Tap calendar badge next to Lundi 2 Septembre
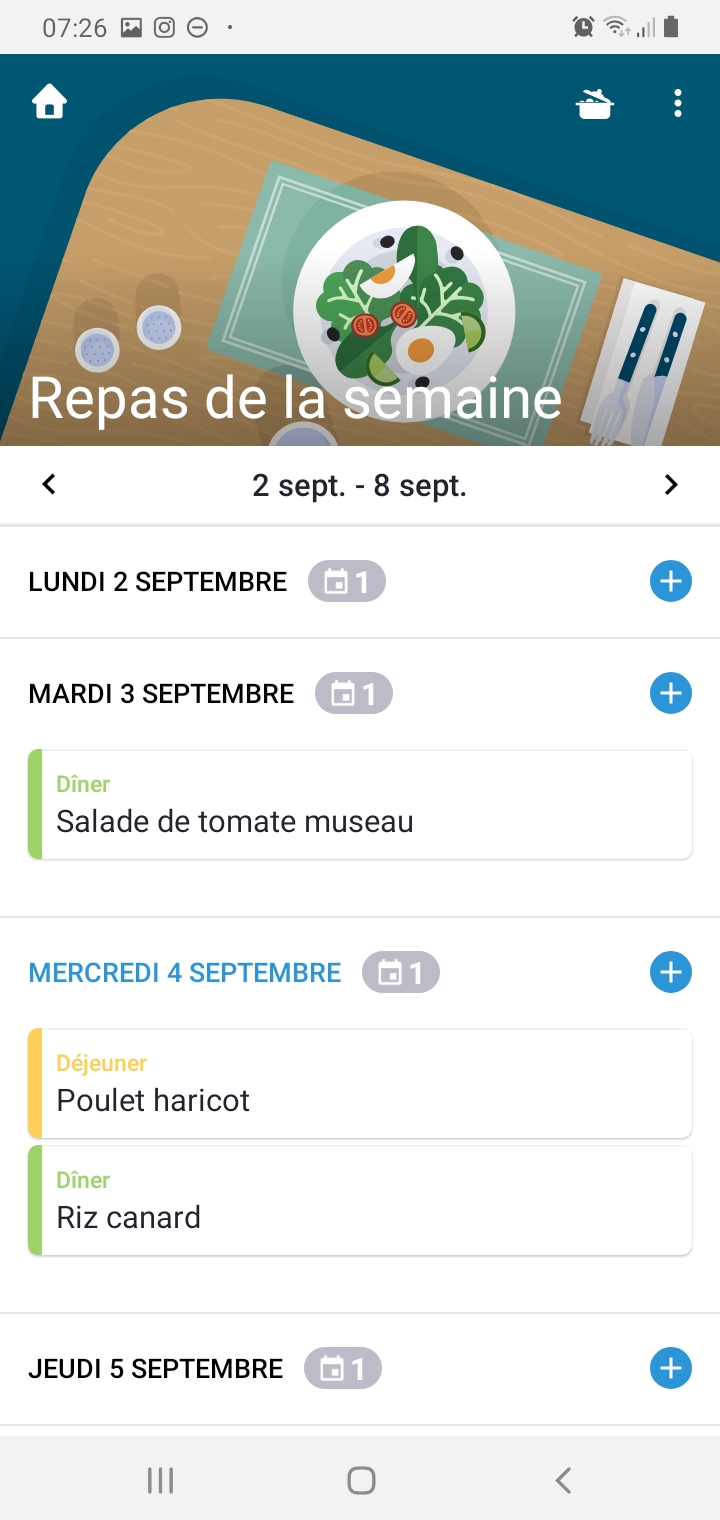 [346, 582]
